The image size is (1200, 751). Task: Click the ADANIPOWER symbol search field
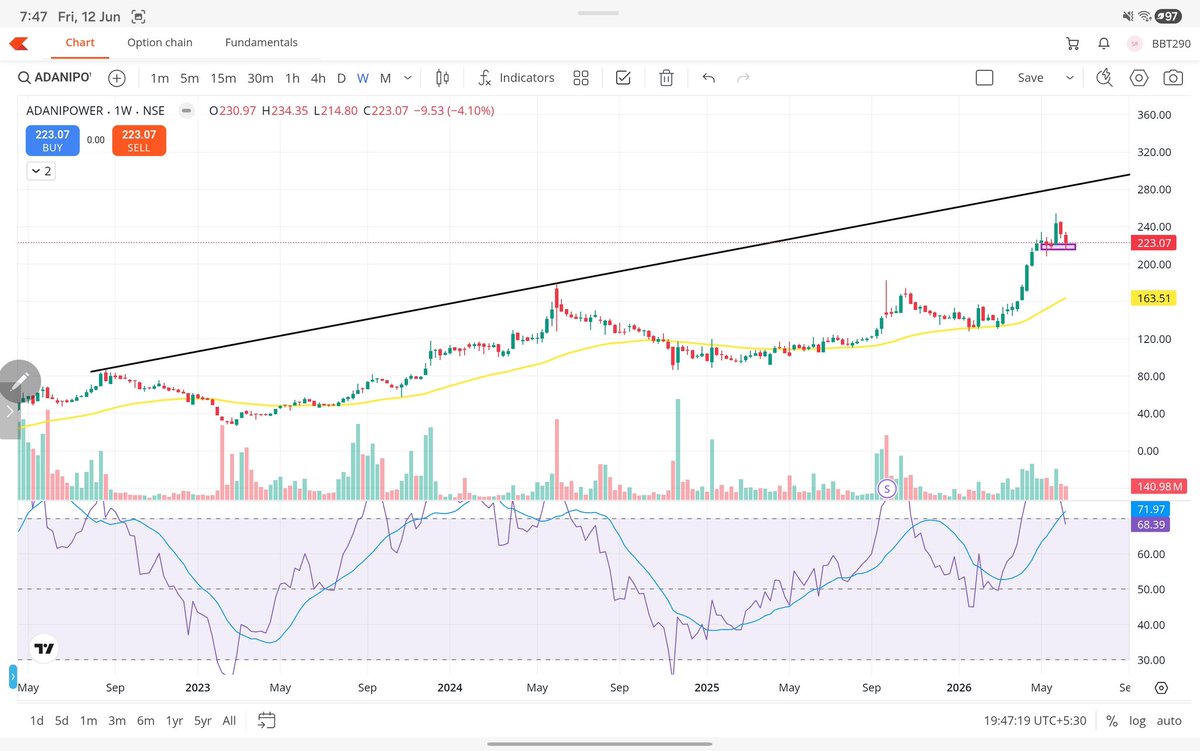(55, 78)
